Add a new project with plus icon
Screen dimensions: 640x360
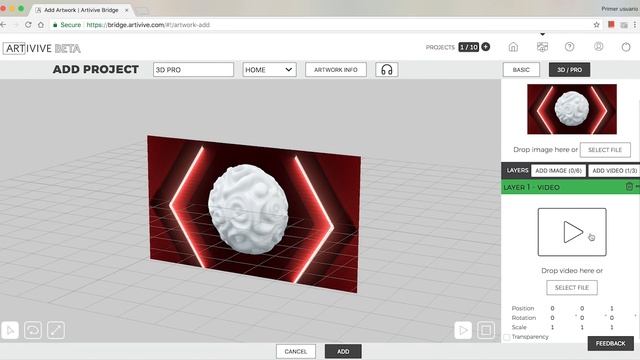485,47
